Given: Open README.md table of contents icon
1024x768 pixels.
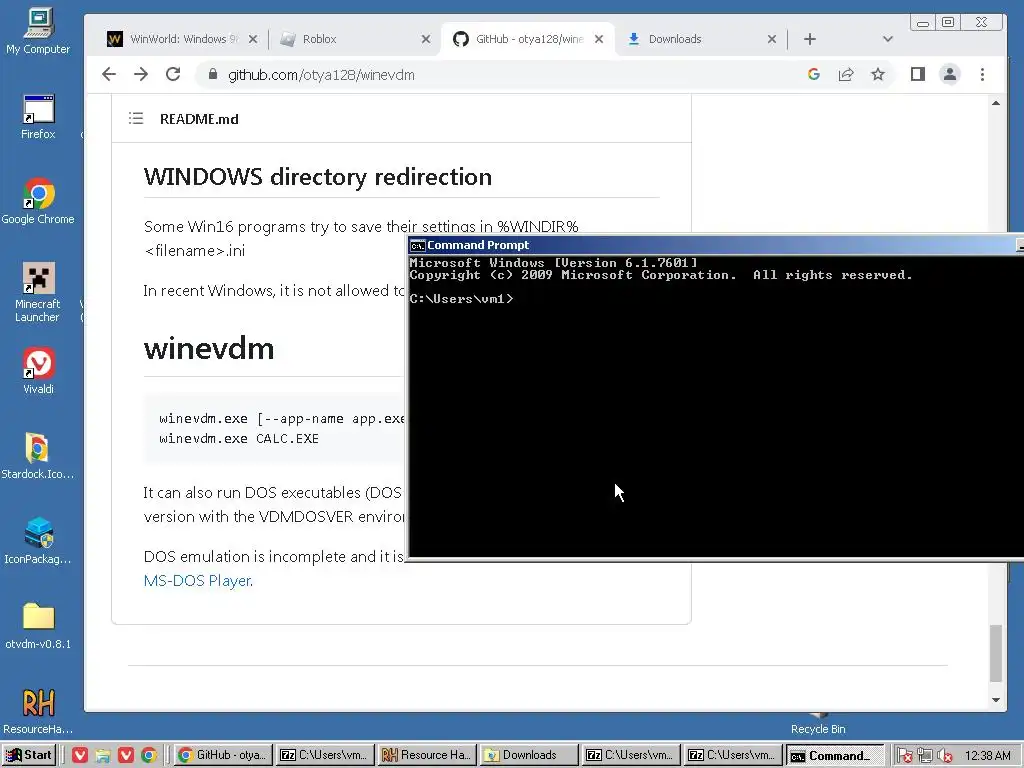Looking at the screenshot, I should (136, 118).
